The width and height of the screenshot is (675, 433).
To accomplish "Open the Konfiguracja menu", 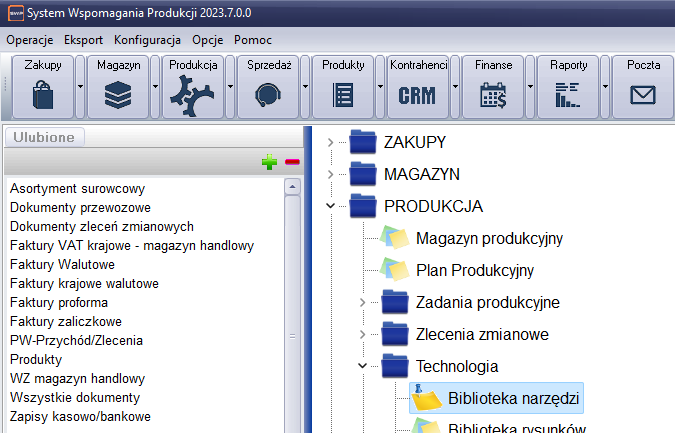I will pos(147,40).
